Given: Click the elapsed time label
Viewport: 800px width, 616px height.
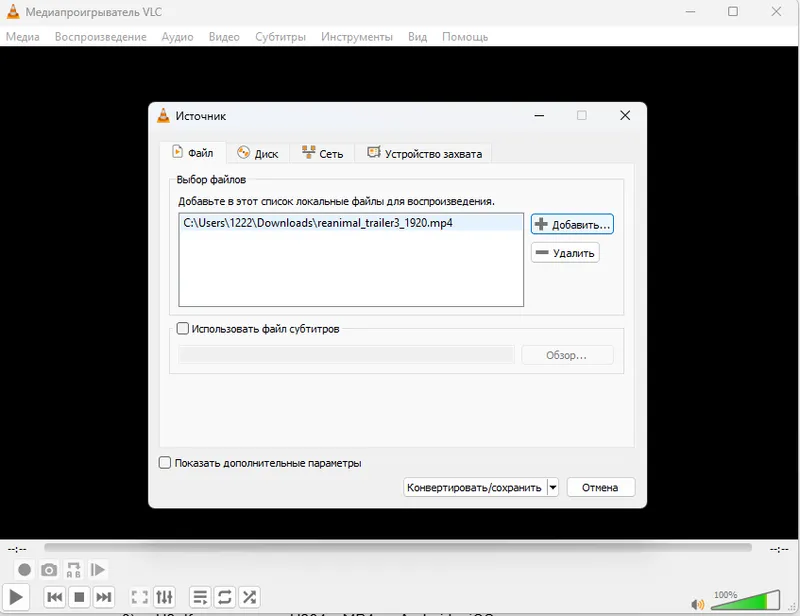Looking at the screenshot, I should tap(17, 549).
